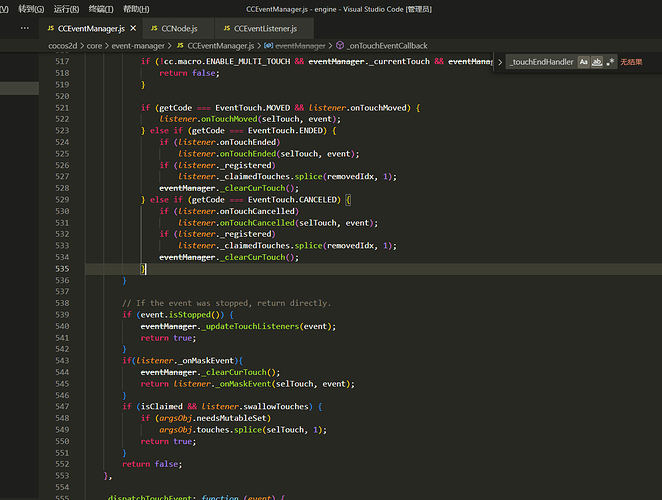
Task: Toggle Match Case in find widget
Action: pos(584,62)
